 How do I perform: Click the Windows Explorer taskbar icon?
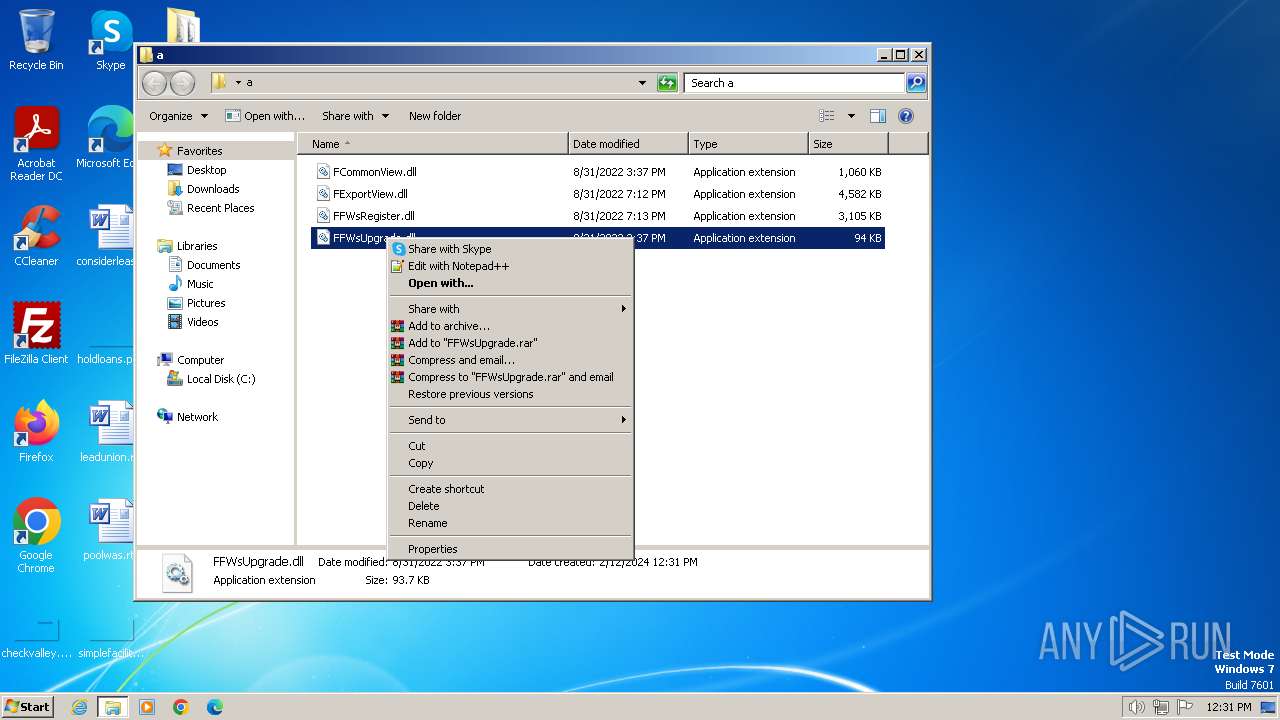112,707
